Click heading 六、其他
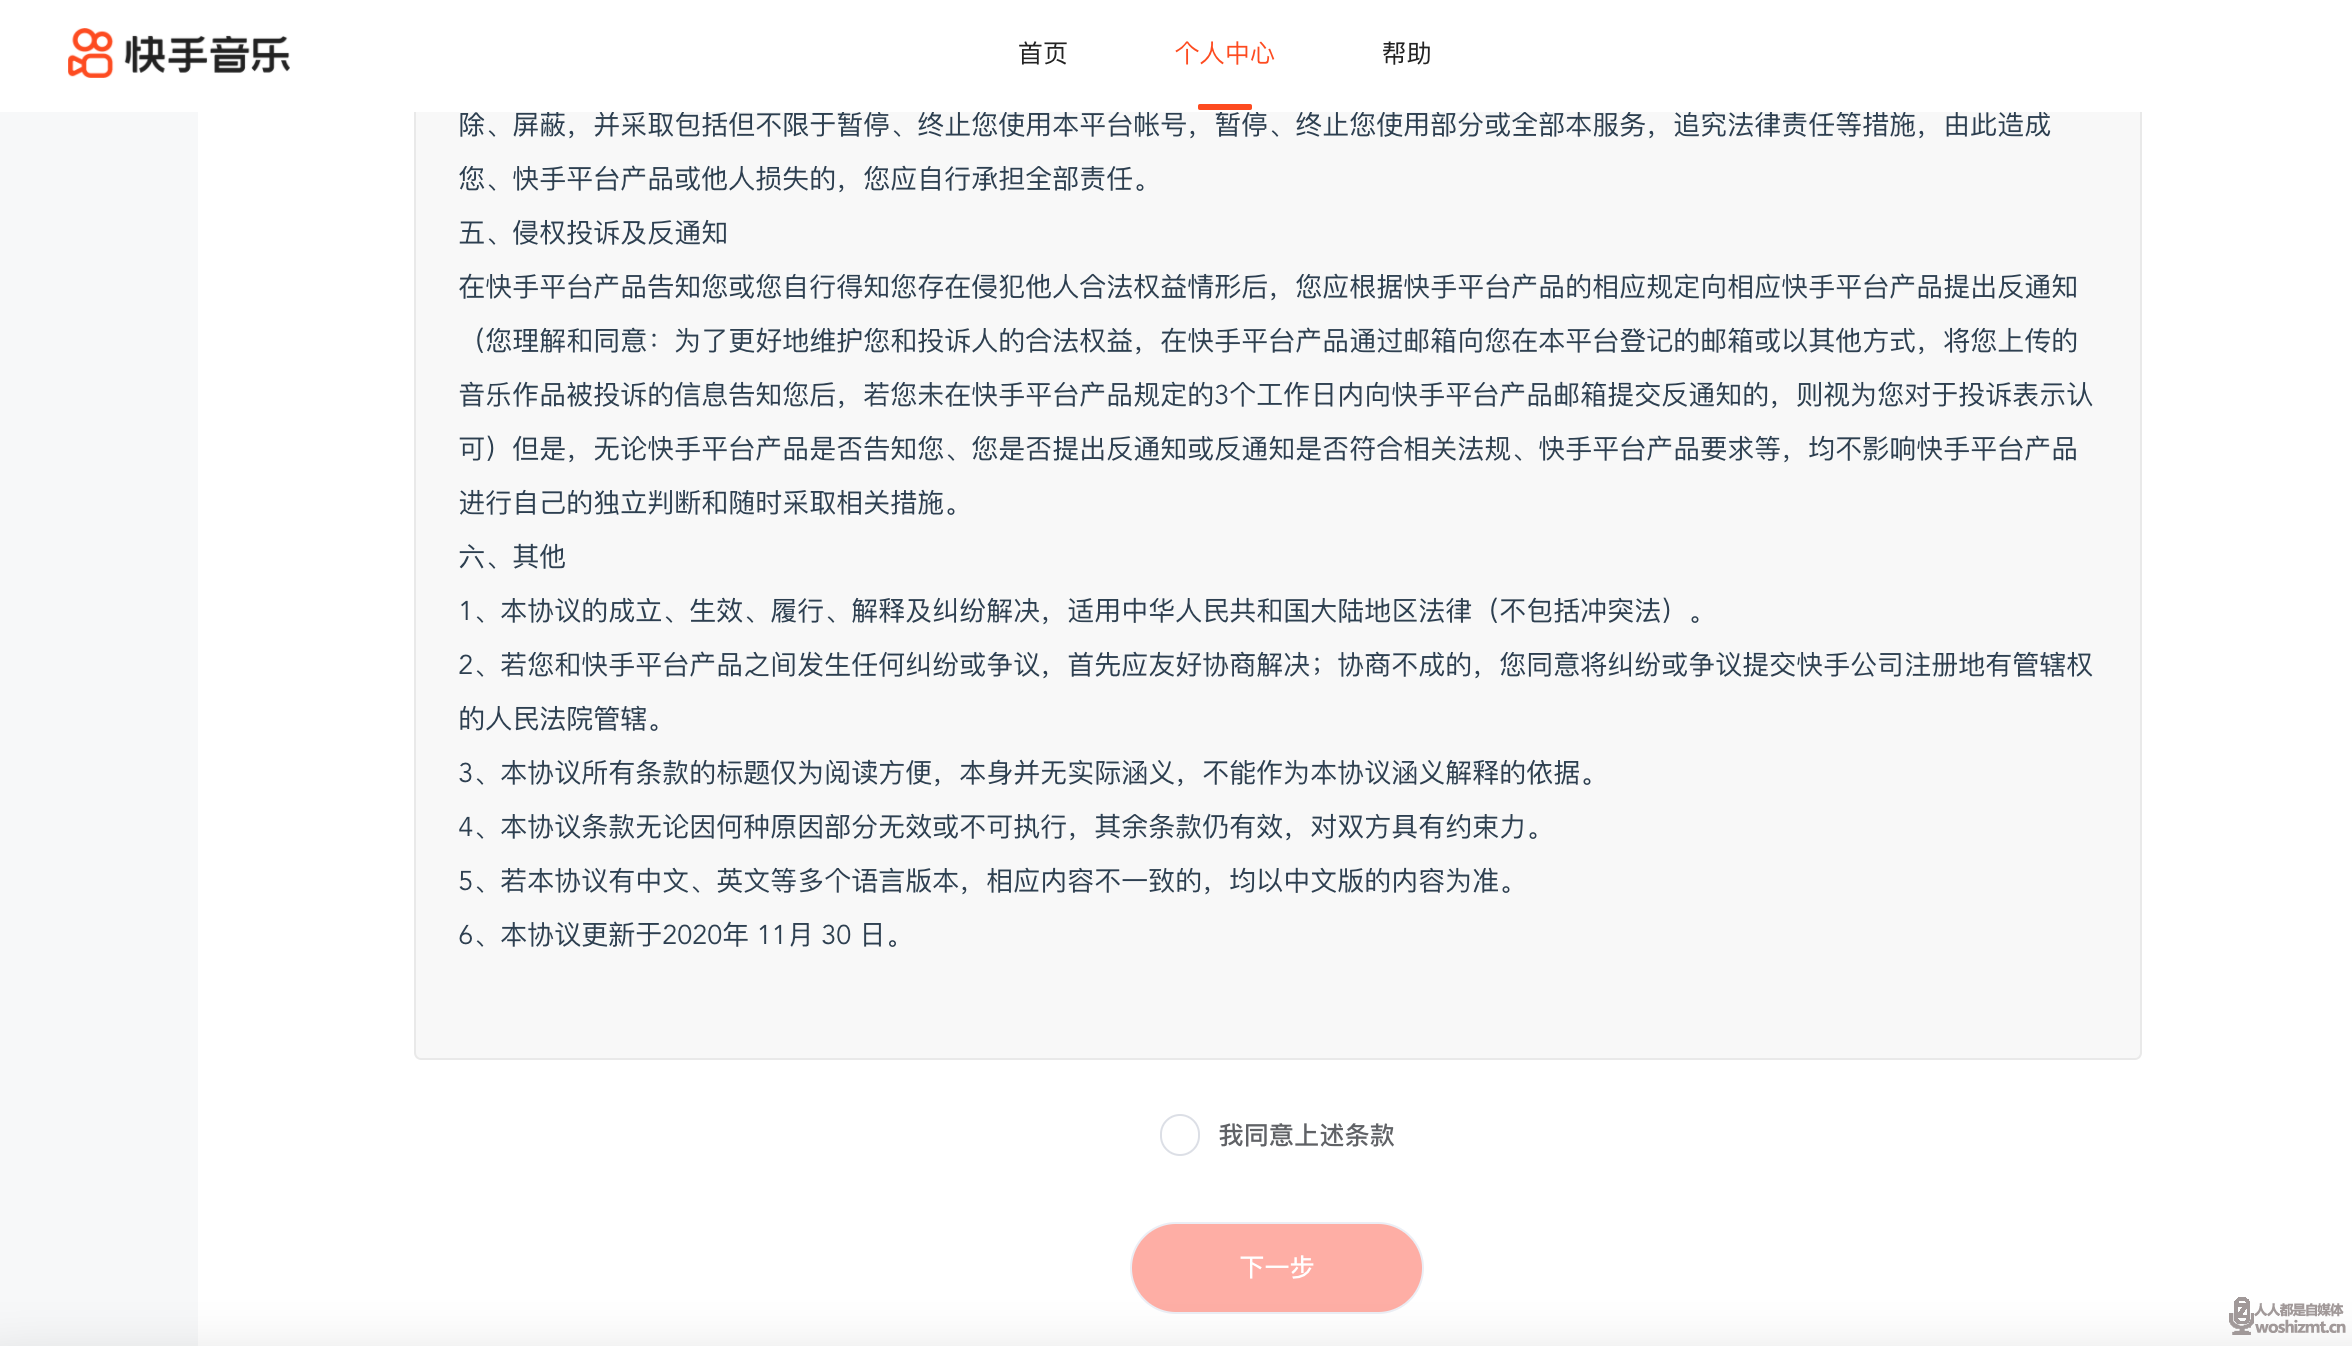Image resolution: width=2352 pixels, height=1346 pixels. click(x=512, y=557)
